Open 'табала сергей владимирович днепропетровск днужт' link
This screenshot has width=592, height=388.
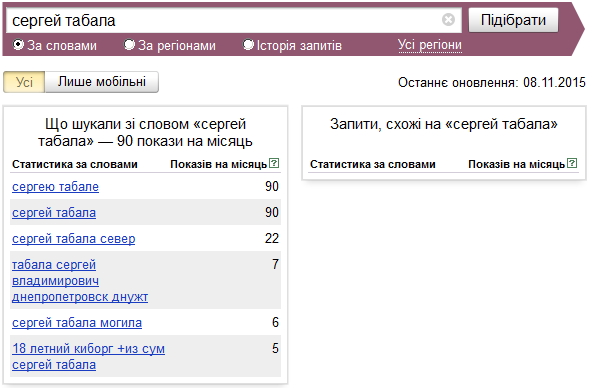(80, 281)
